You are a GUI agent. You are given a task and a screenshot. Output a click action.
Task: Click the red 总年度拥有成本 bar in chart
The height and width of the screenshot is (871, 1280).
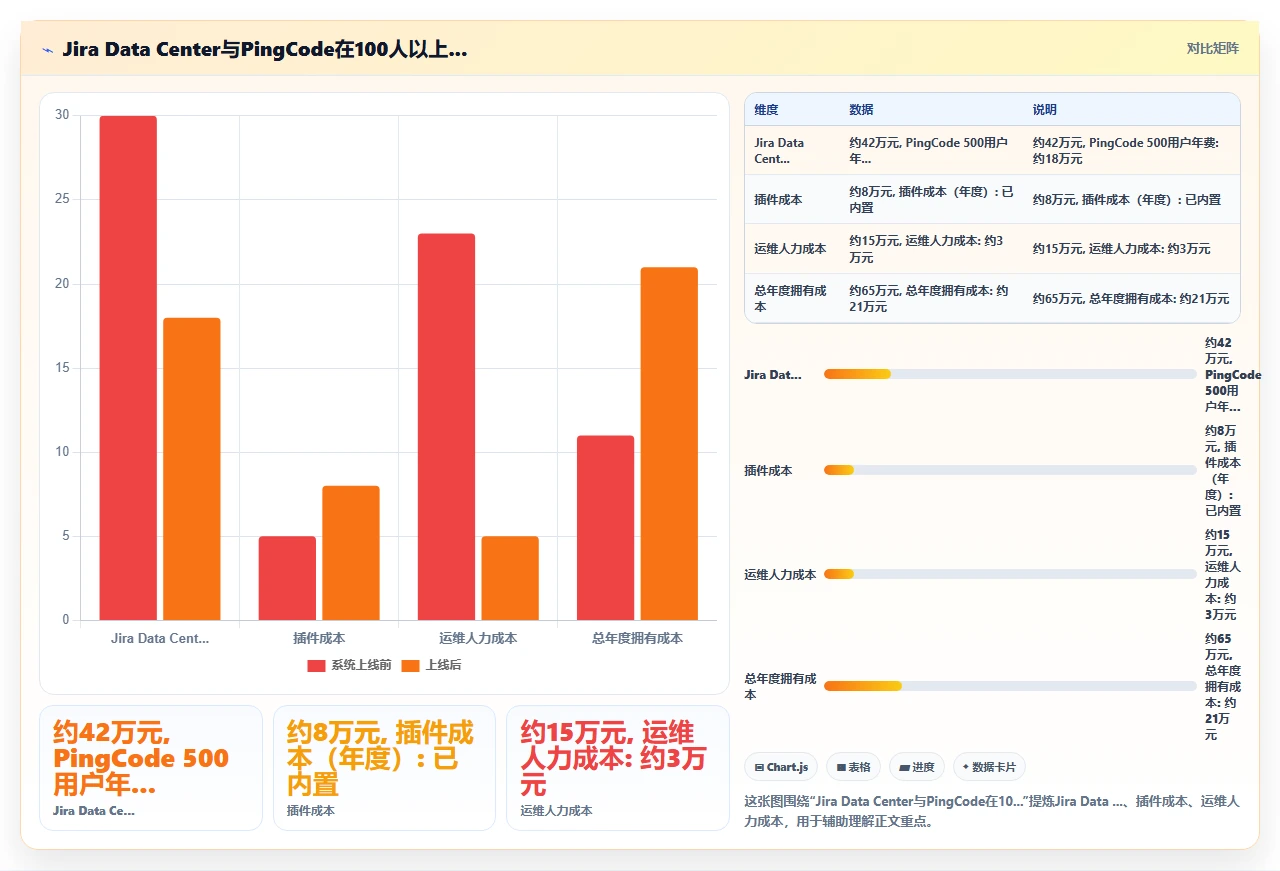click(605, 528)
